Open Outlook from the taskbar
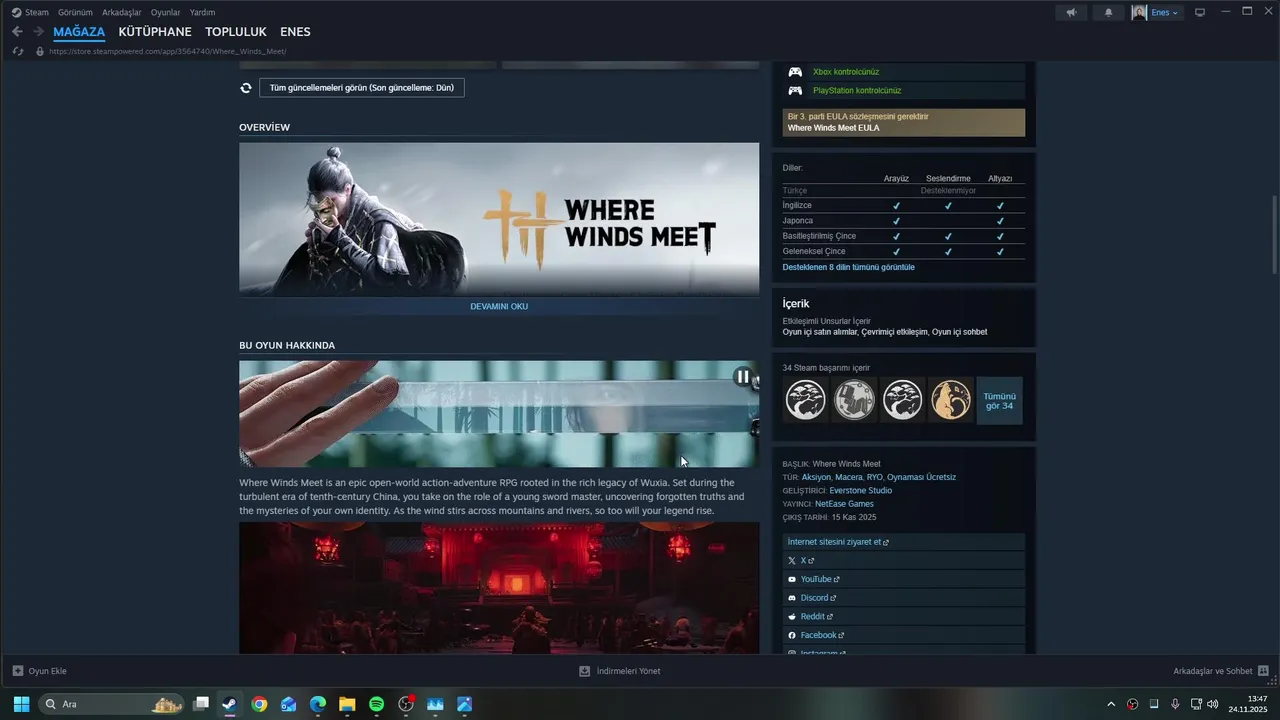Screen dimensions: 1280x720 [288, 704]
